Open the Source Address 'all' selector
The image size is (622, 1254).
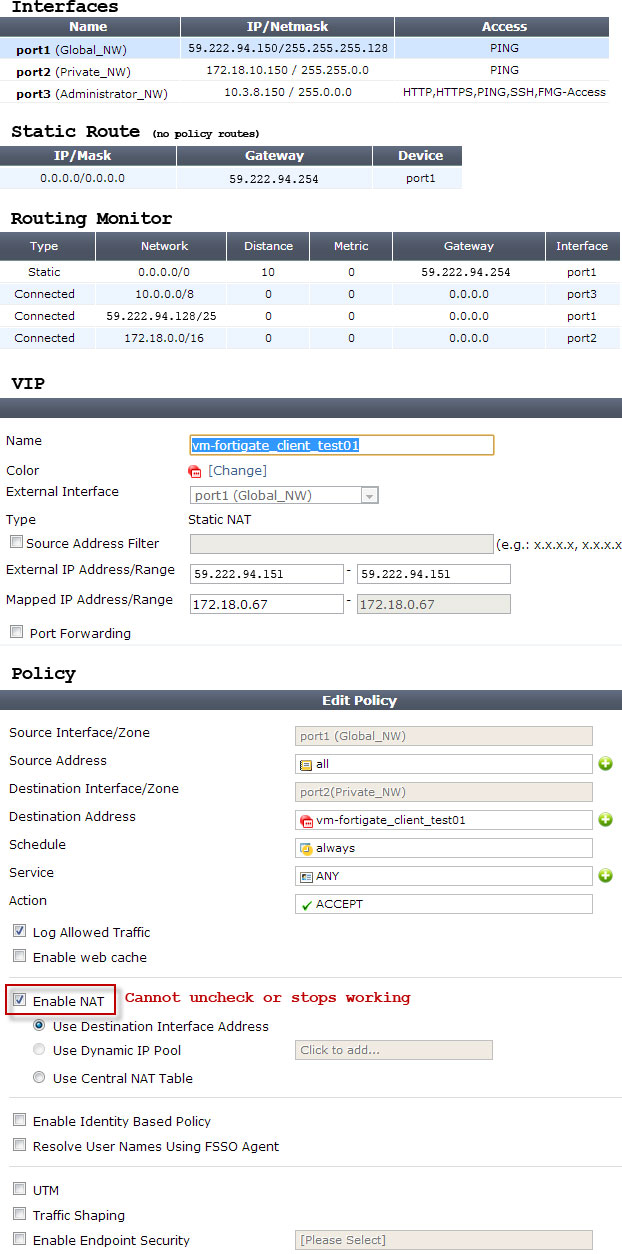[444, 764]
